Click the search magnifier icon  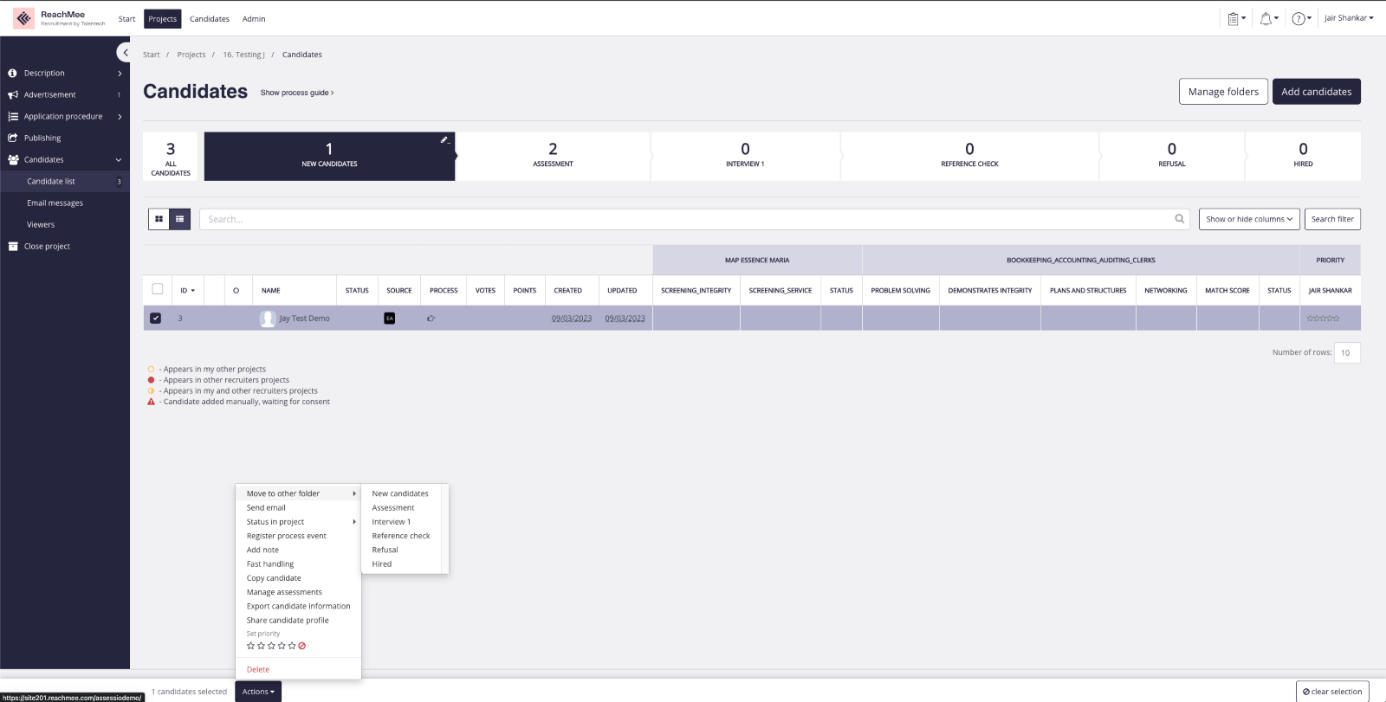tap(1180, 219)
